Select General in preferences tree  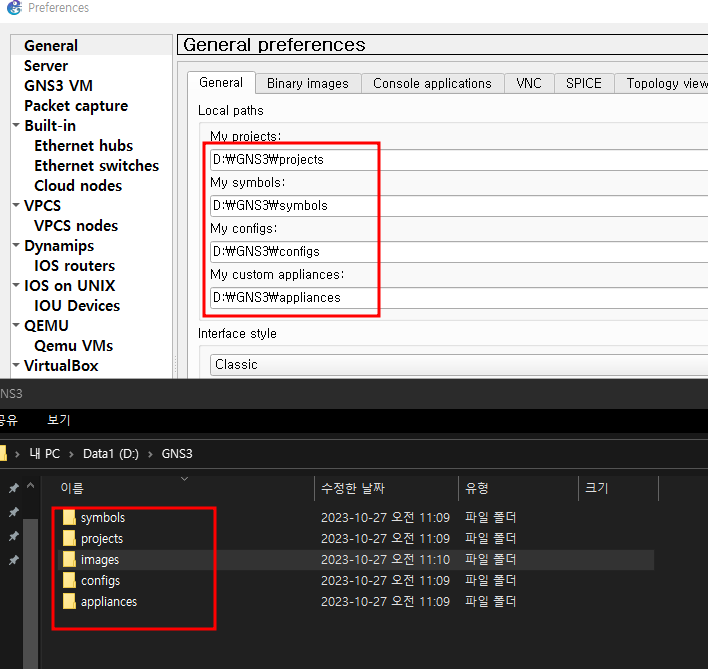pos(51,46)
